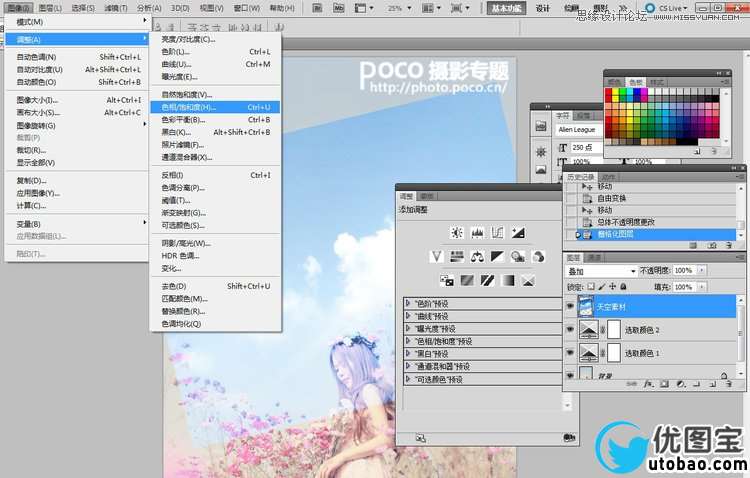
Task: Hide the 选取颜色 1 layer
Action: tap(570, 353)
